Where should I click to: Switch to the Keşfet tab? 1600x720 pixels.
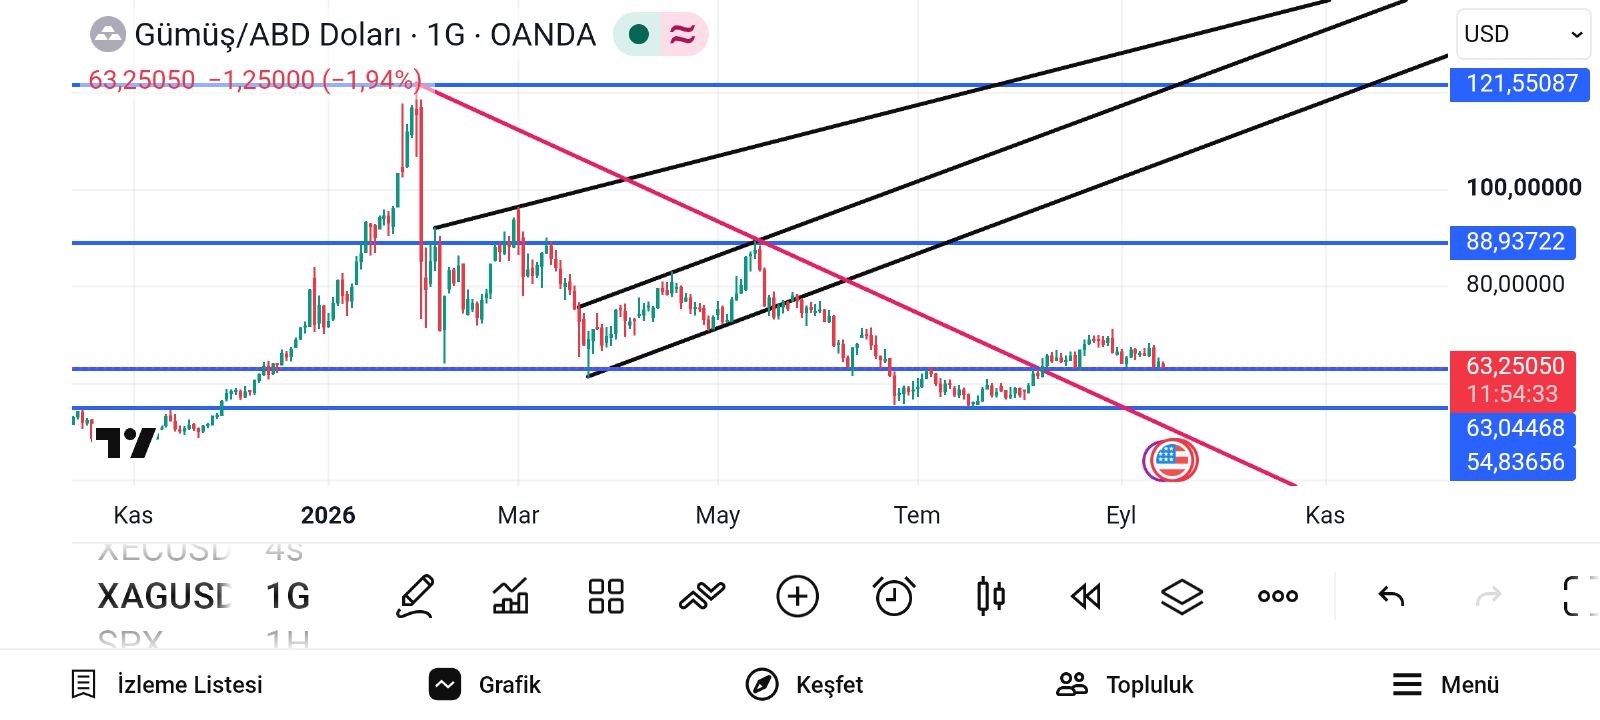[804, 684]
